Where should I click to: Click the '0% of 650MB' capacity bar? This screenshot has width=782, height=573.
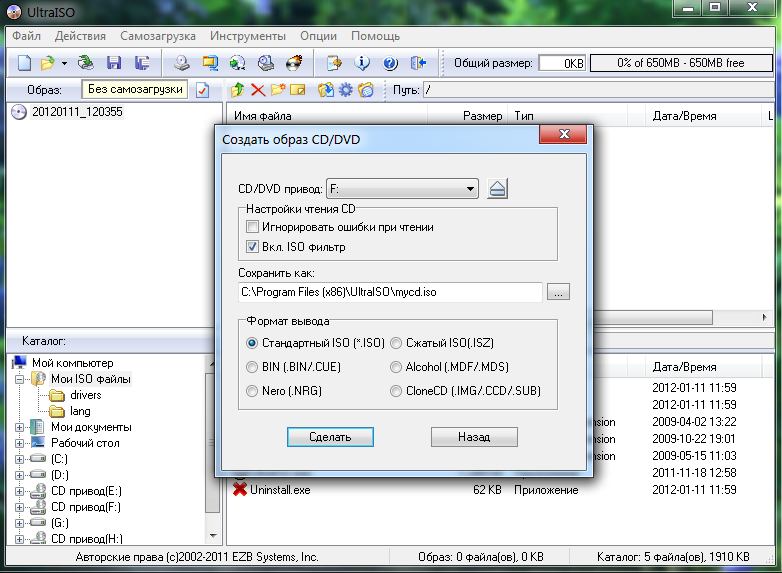[681, 63]
